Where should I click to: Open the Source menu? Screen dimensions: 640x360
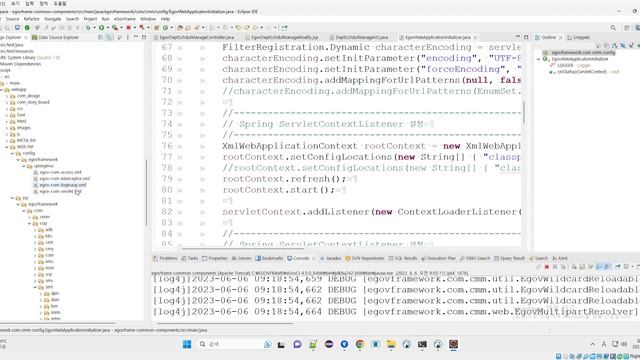[12, 19]
